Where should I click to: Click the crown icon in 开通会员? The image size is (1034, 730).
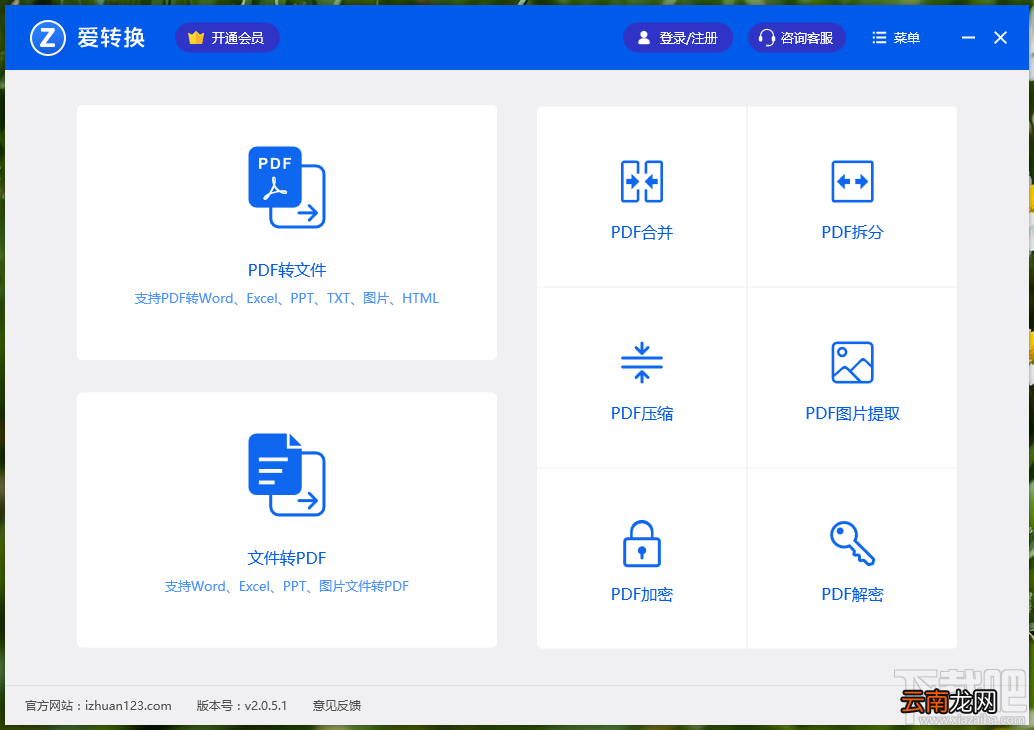coord(196,38)
